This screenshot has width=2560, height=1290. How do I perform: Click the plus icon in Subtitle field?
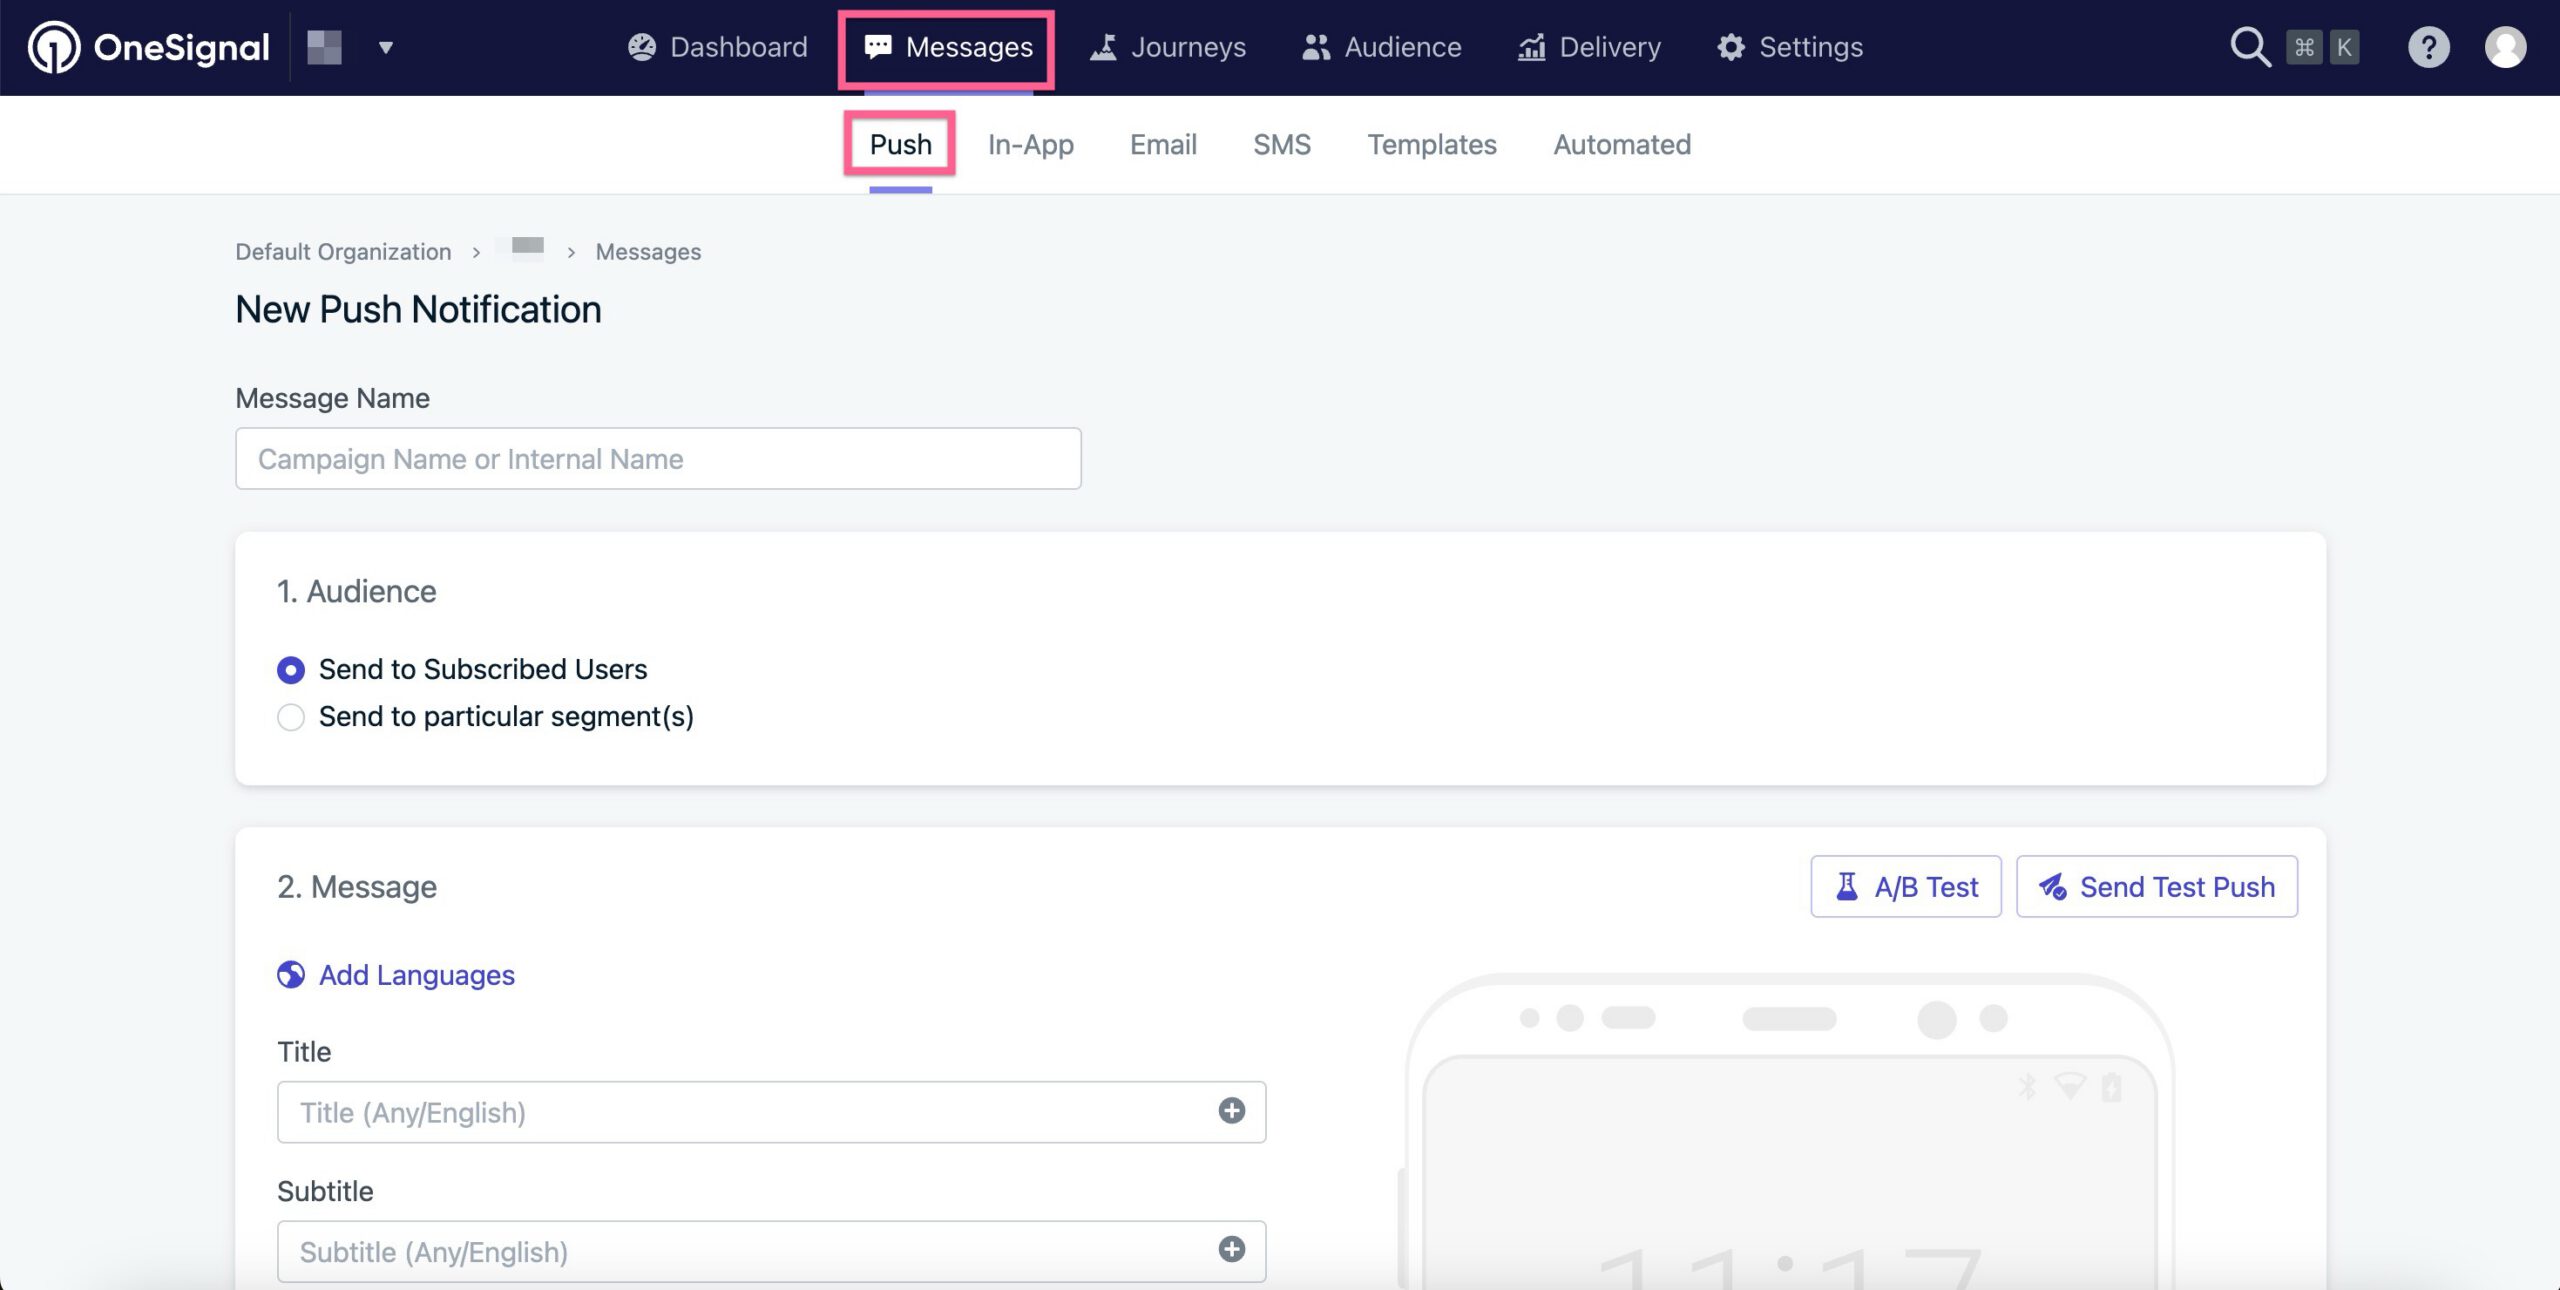(1232, 1249)
